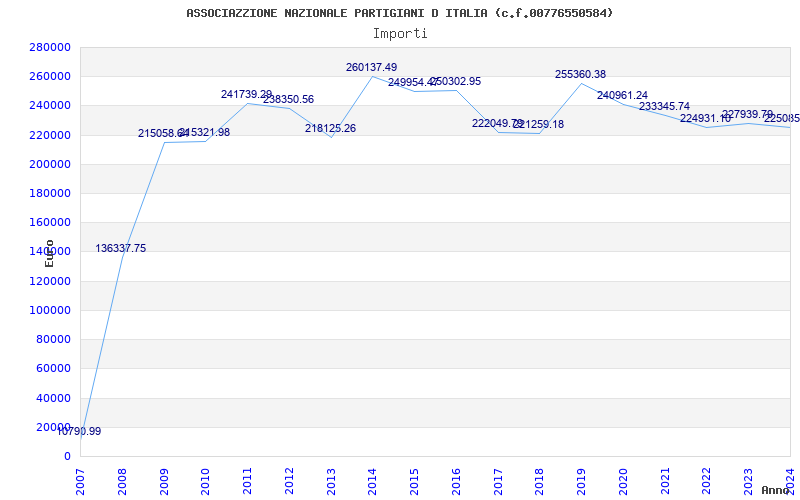The width and height of the screenshot is (800, 500).
Task: Click the data label 255360.38
Action: pyautogui.click(x=581, y=74)
